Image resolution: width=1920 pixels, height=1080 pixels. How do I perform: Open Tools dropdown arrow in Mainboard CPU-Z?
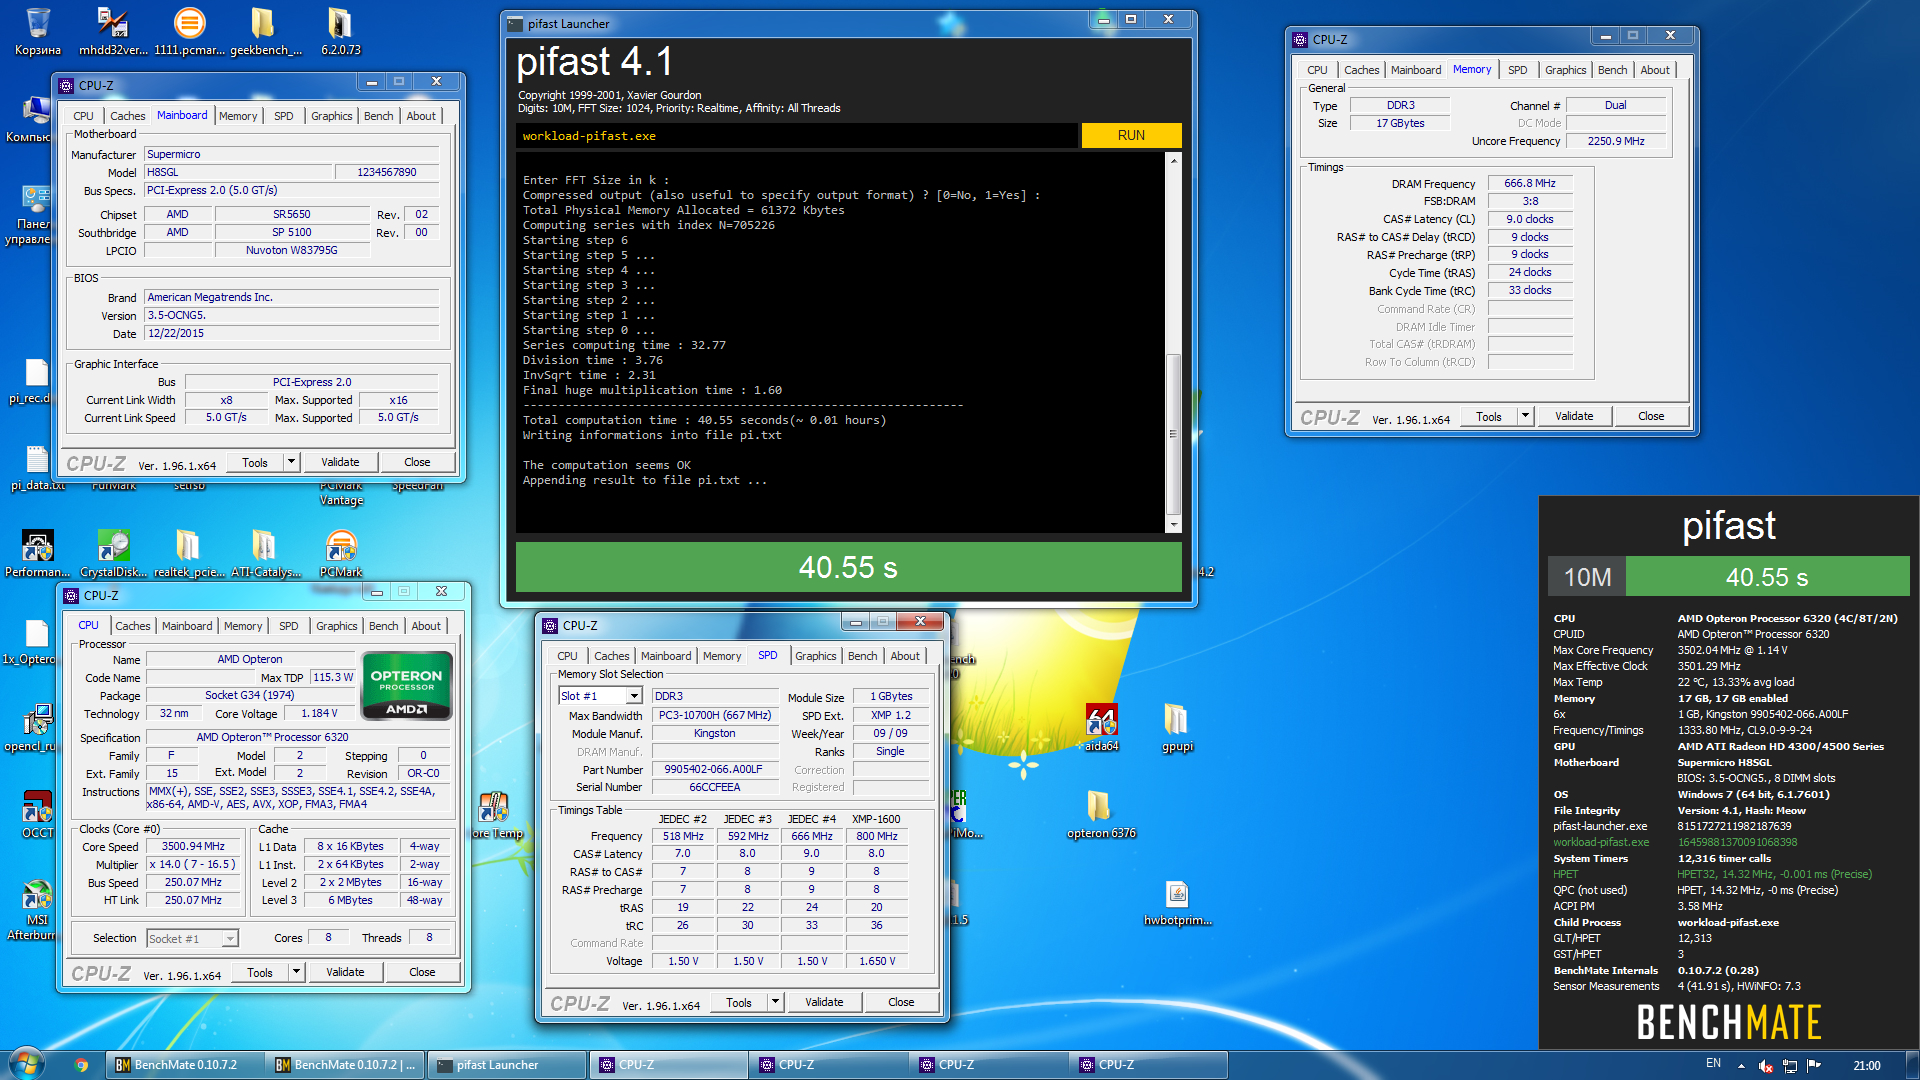click(291, 462)
